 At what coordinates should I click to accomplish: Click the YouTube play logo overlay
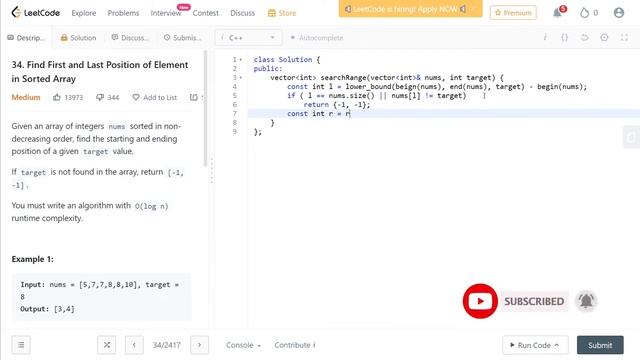point(480,301)
